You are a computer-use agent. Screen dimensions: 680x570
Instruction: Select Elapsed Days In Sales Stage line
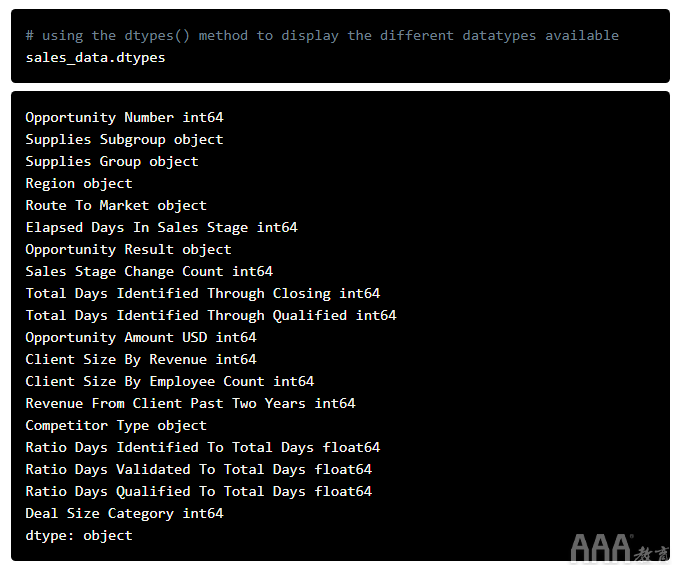coord(161,228)
